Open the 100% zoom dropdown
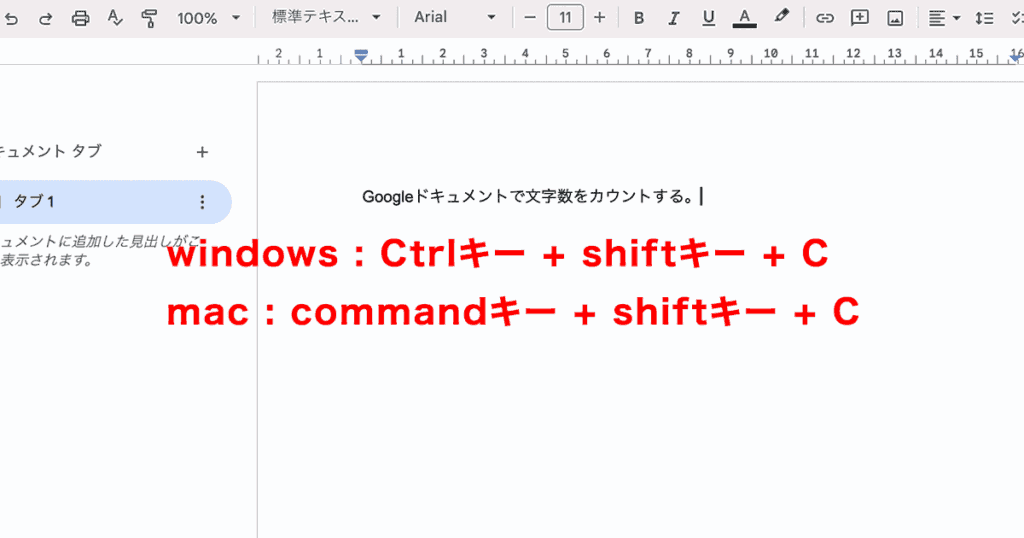Viewport: 1024px width, 538px height. (208, 18)
